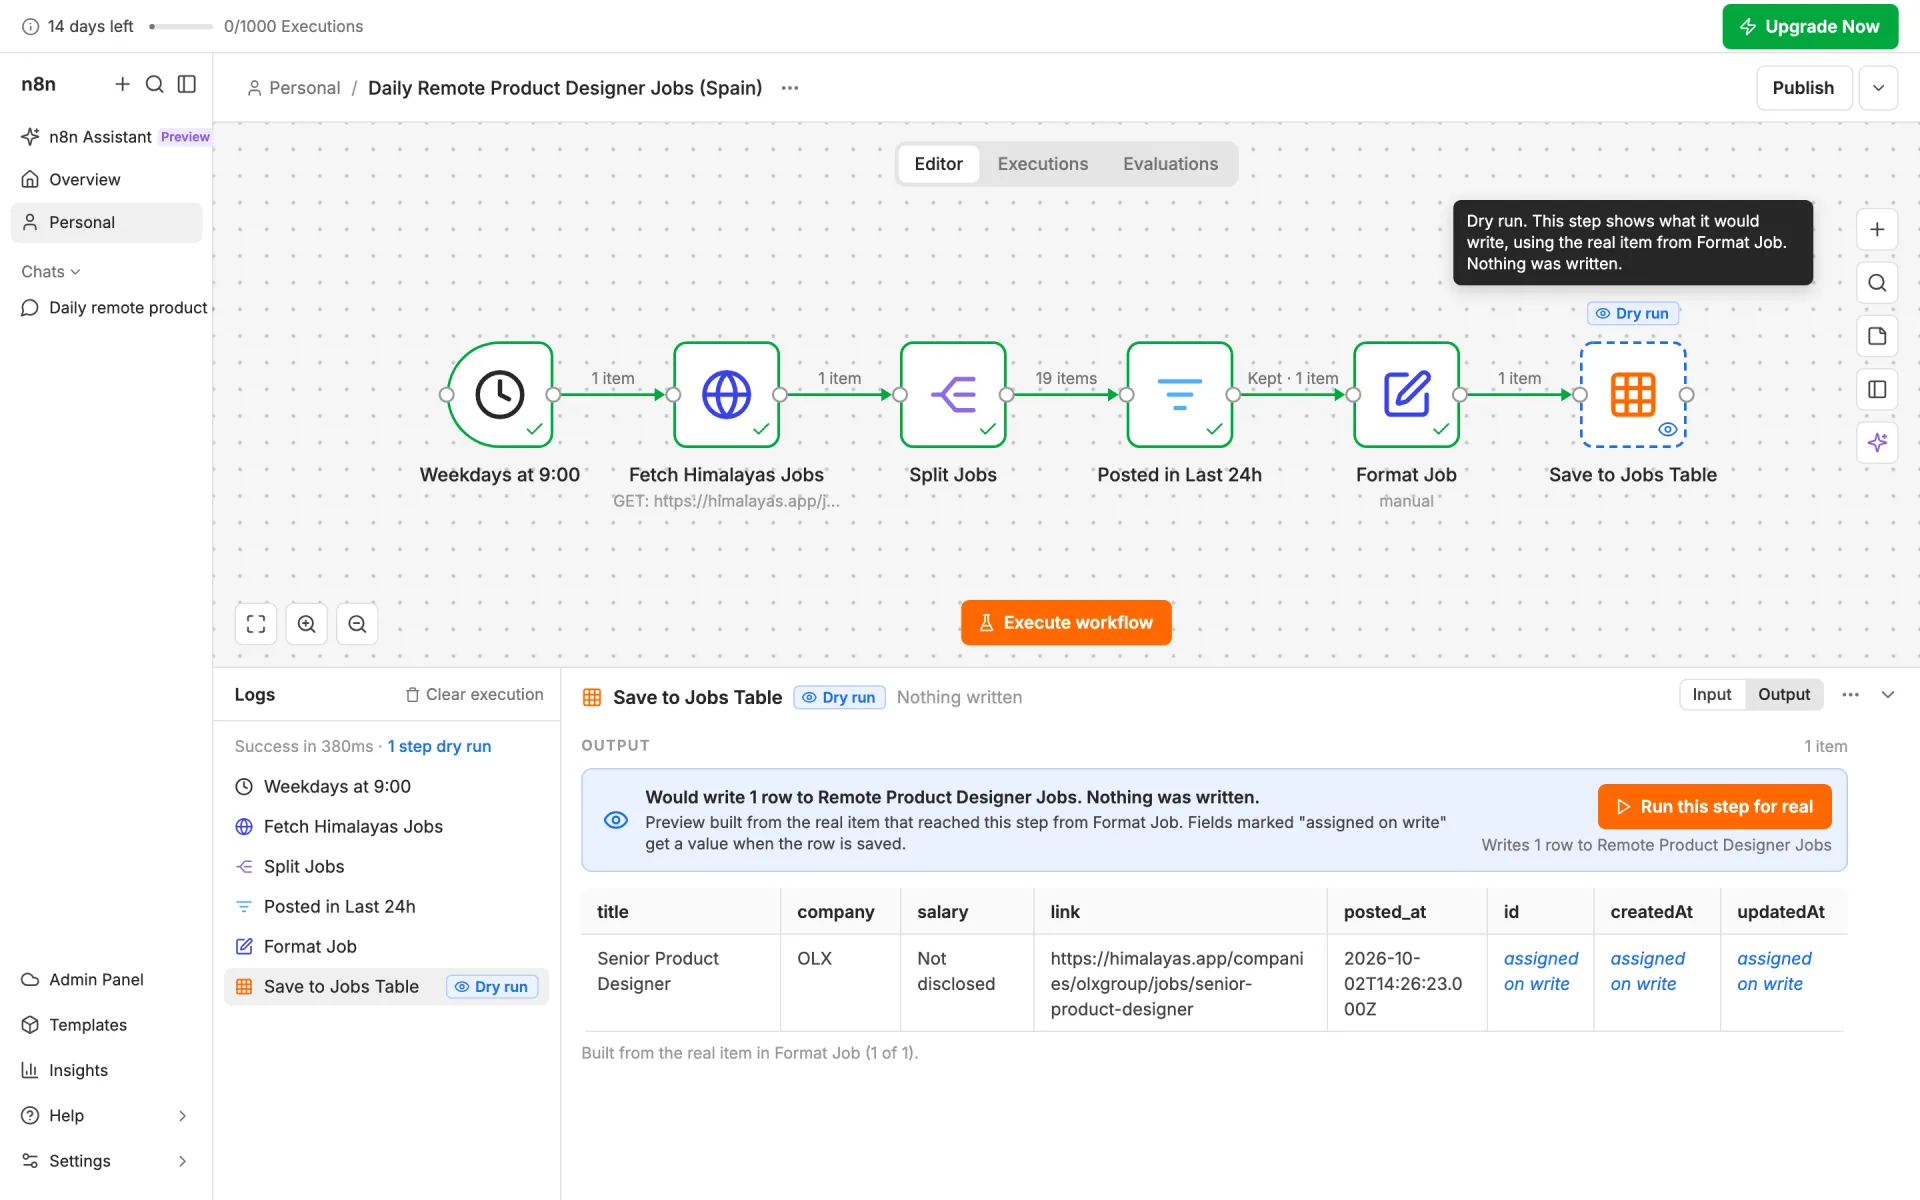Select the Fetch Himalayas Jobs globe node

click(x=726, y=394)
